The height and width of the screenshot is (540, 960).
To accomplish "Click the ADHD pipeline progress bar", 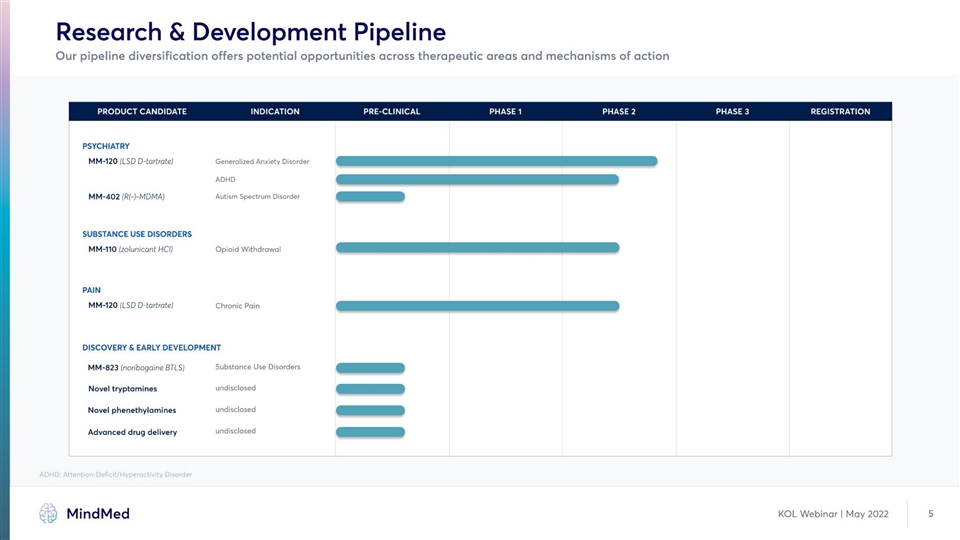I will click(x=477, y=179).
